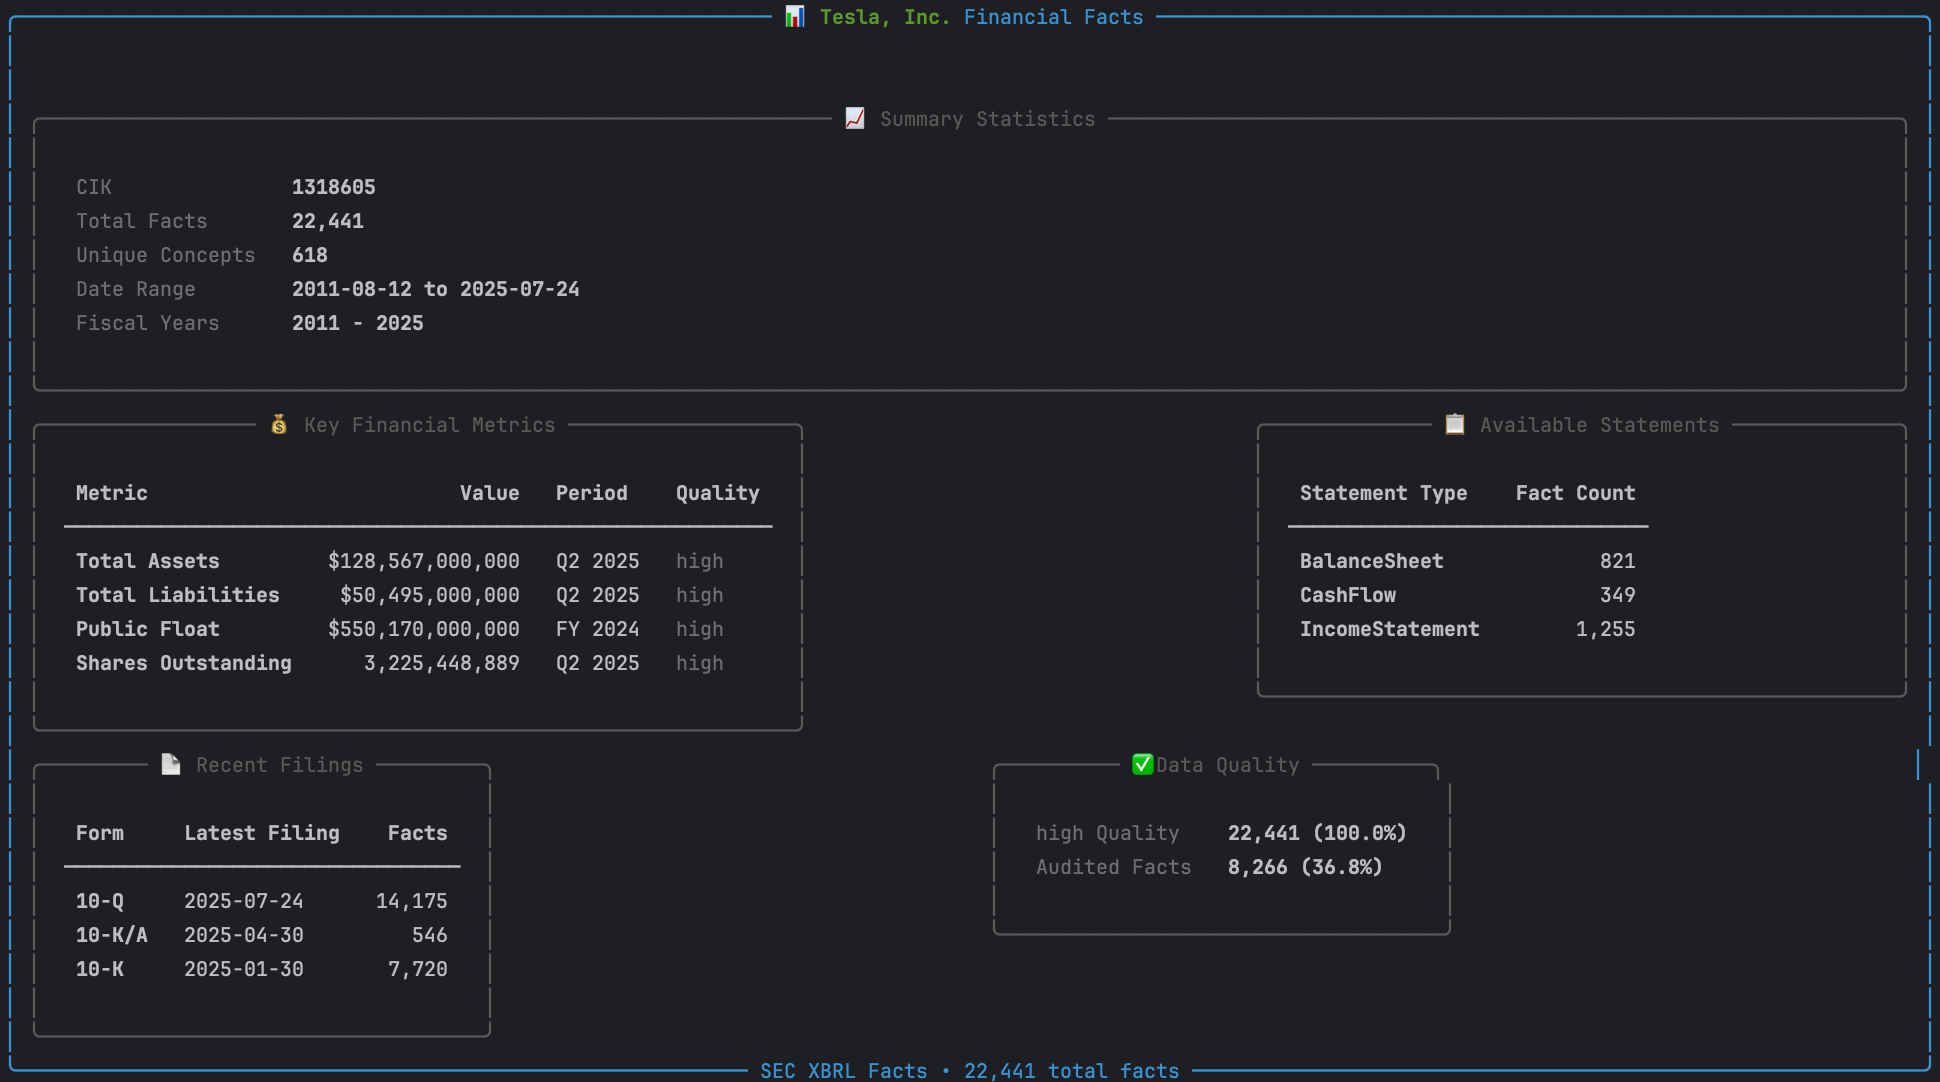The width and height of the screenshot is (1940, 1082).
Task: Click the 10-K fact count 7,720
Action: point(418,969)
